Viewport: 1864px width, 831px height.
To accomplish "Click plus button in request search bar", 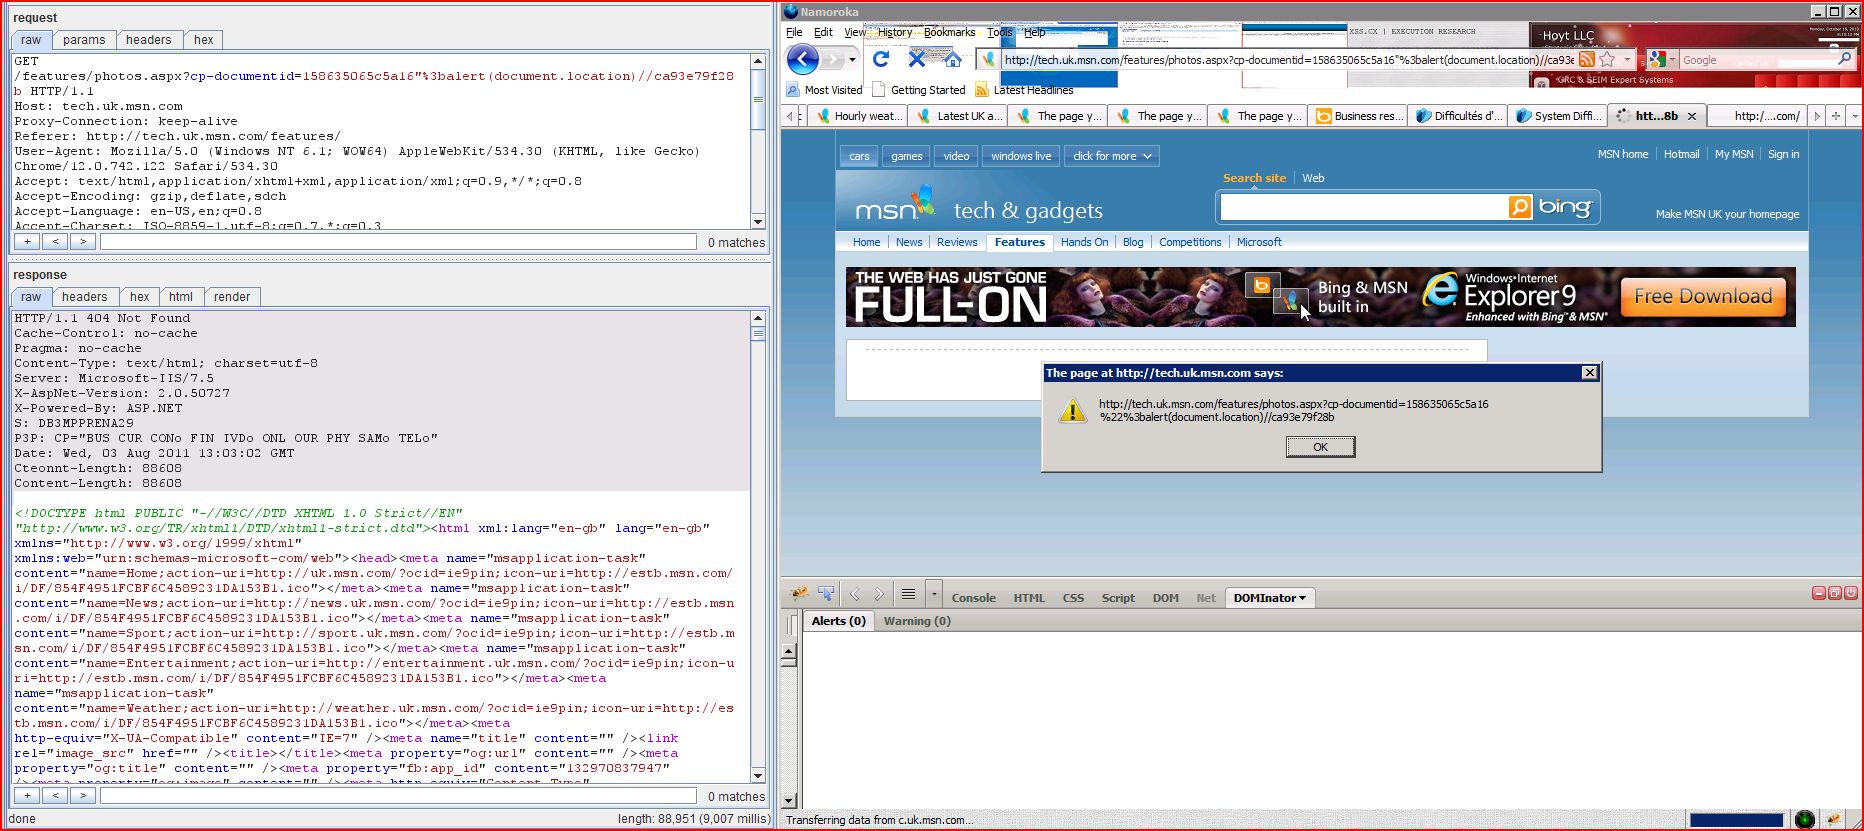I will (x=28, y=242).
